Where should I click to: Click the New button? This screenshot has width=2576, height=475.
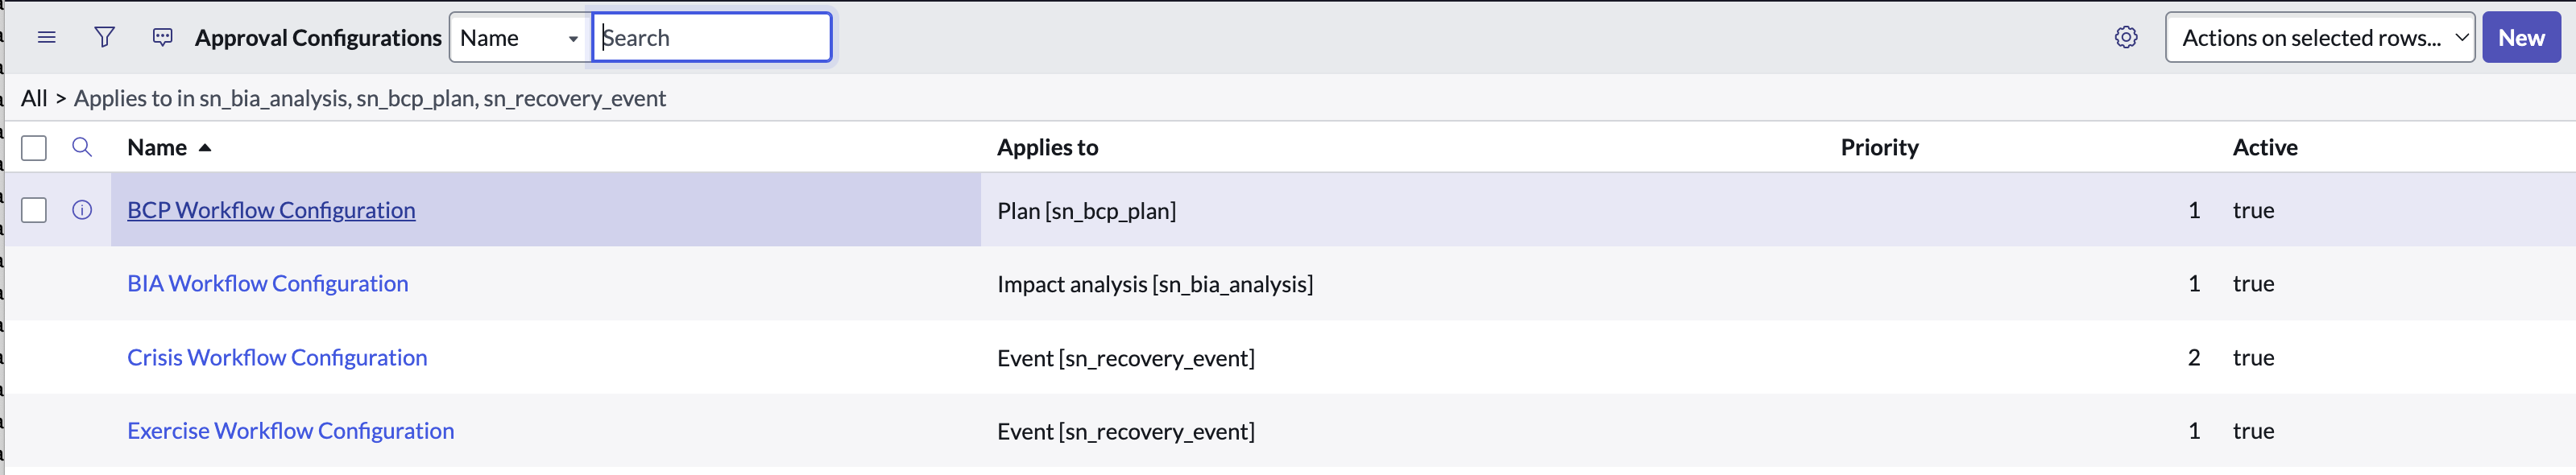pos(2521,38)
